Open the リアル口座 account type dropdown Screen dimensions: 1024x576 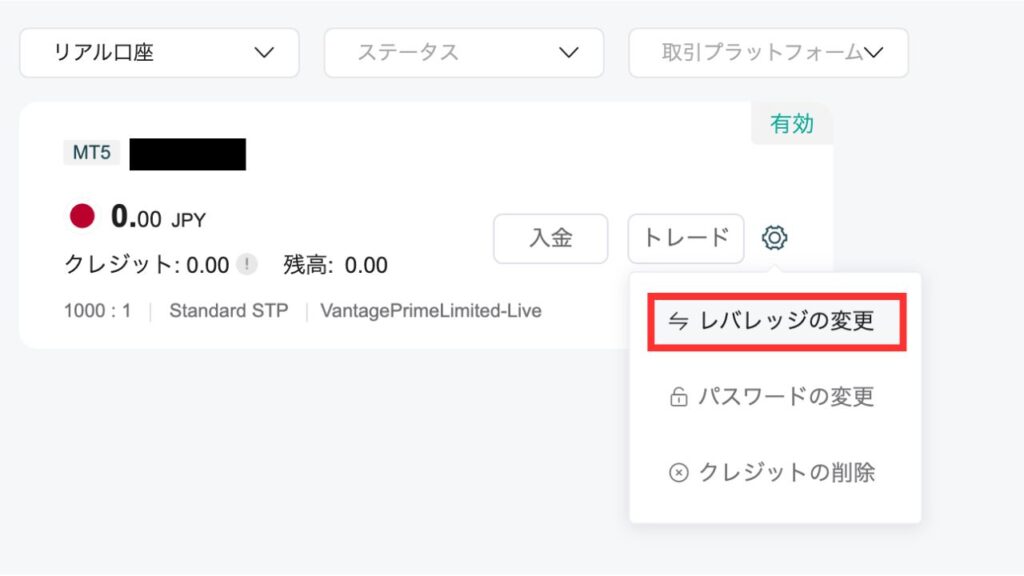159,53
